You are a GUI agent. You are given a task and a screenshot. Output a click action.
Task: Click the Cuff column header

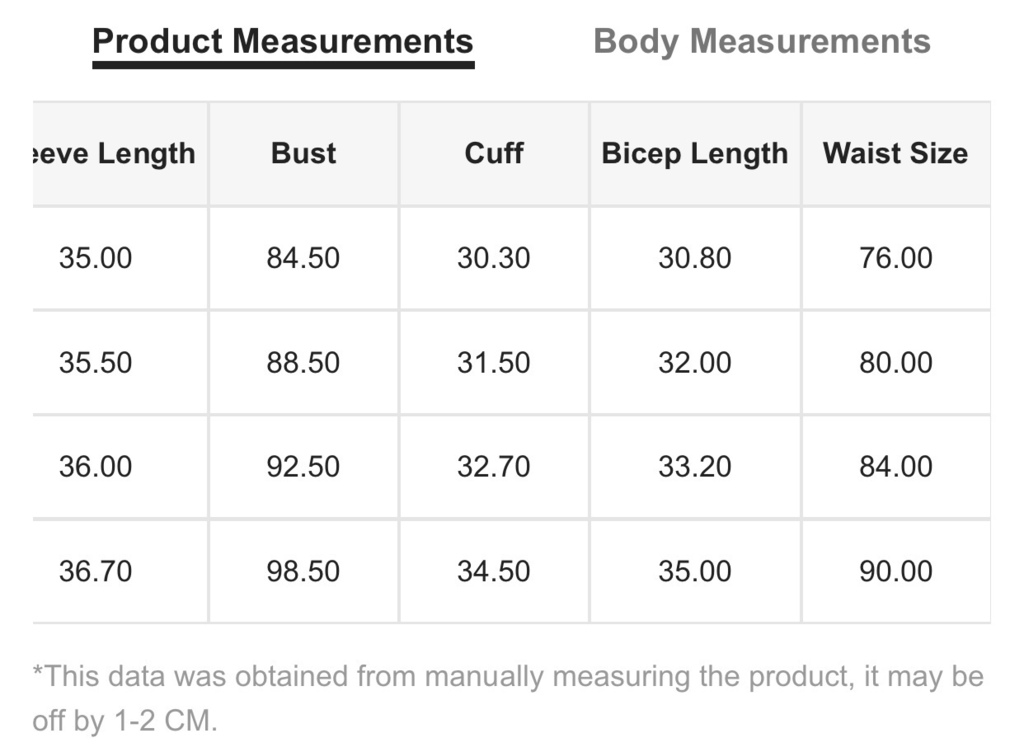[x=494, y=153]
